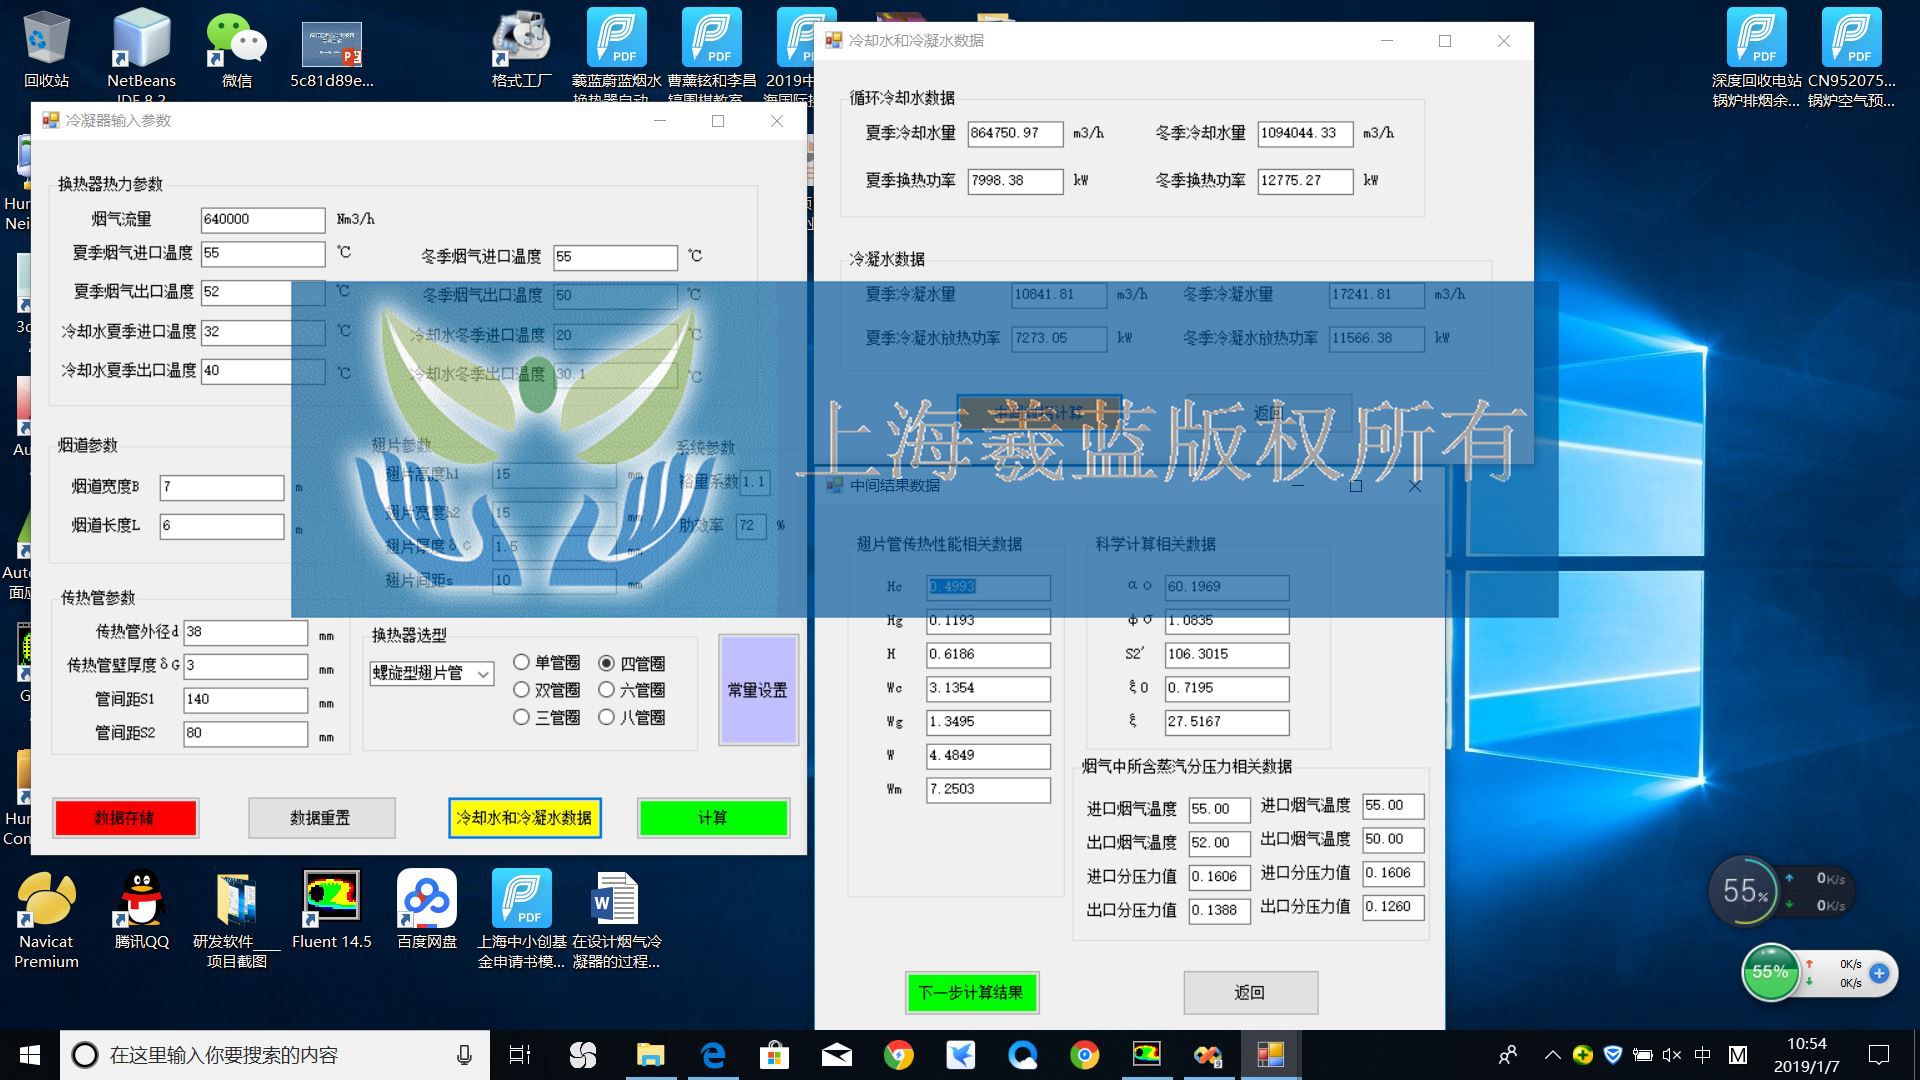
Task: Expand 螺旋型翅片管 heat exchanger type dropdown
Action: point(484,674)
